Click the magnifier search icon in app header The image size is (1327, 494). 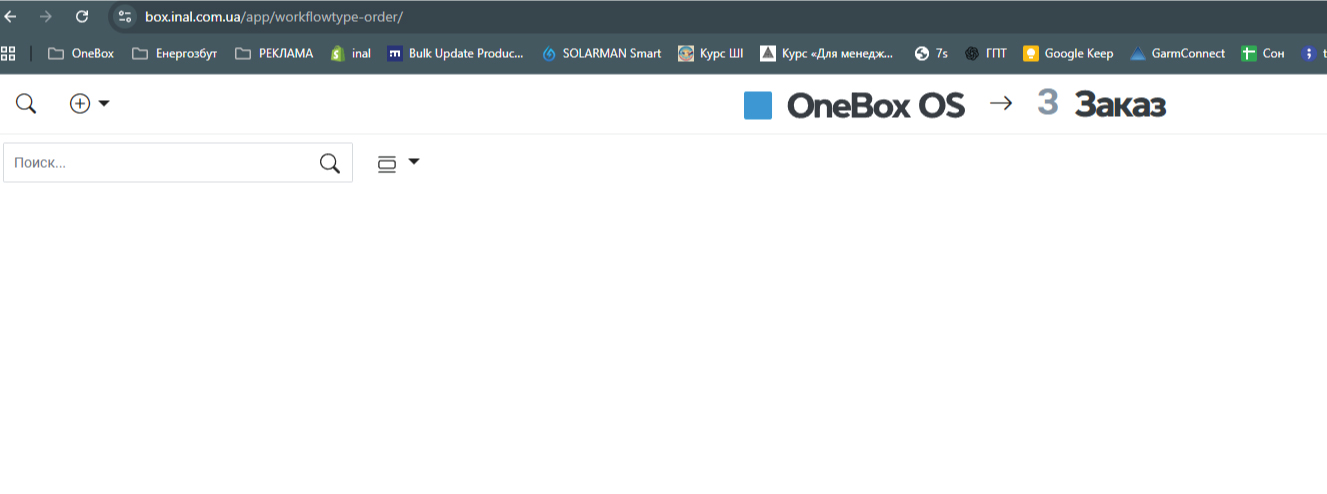26,103
